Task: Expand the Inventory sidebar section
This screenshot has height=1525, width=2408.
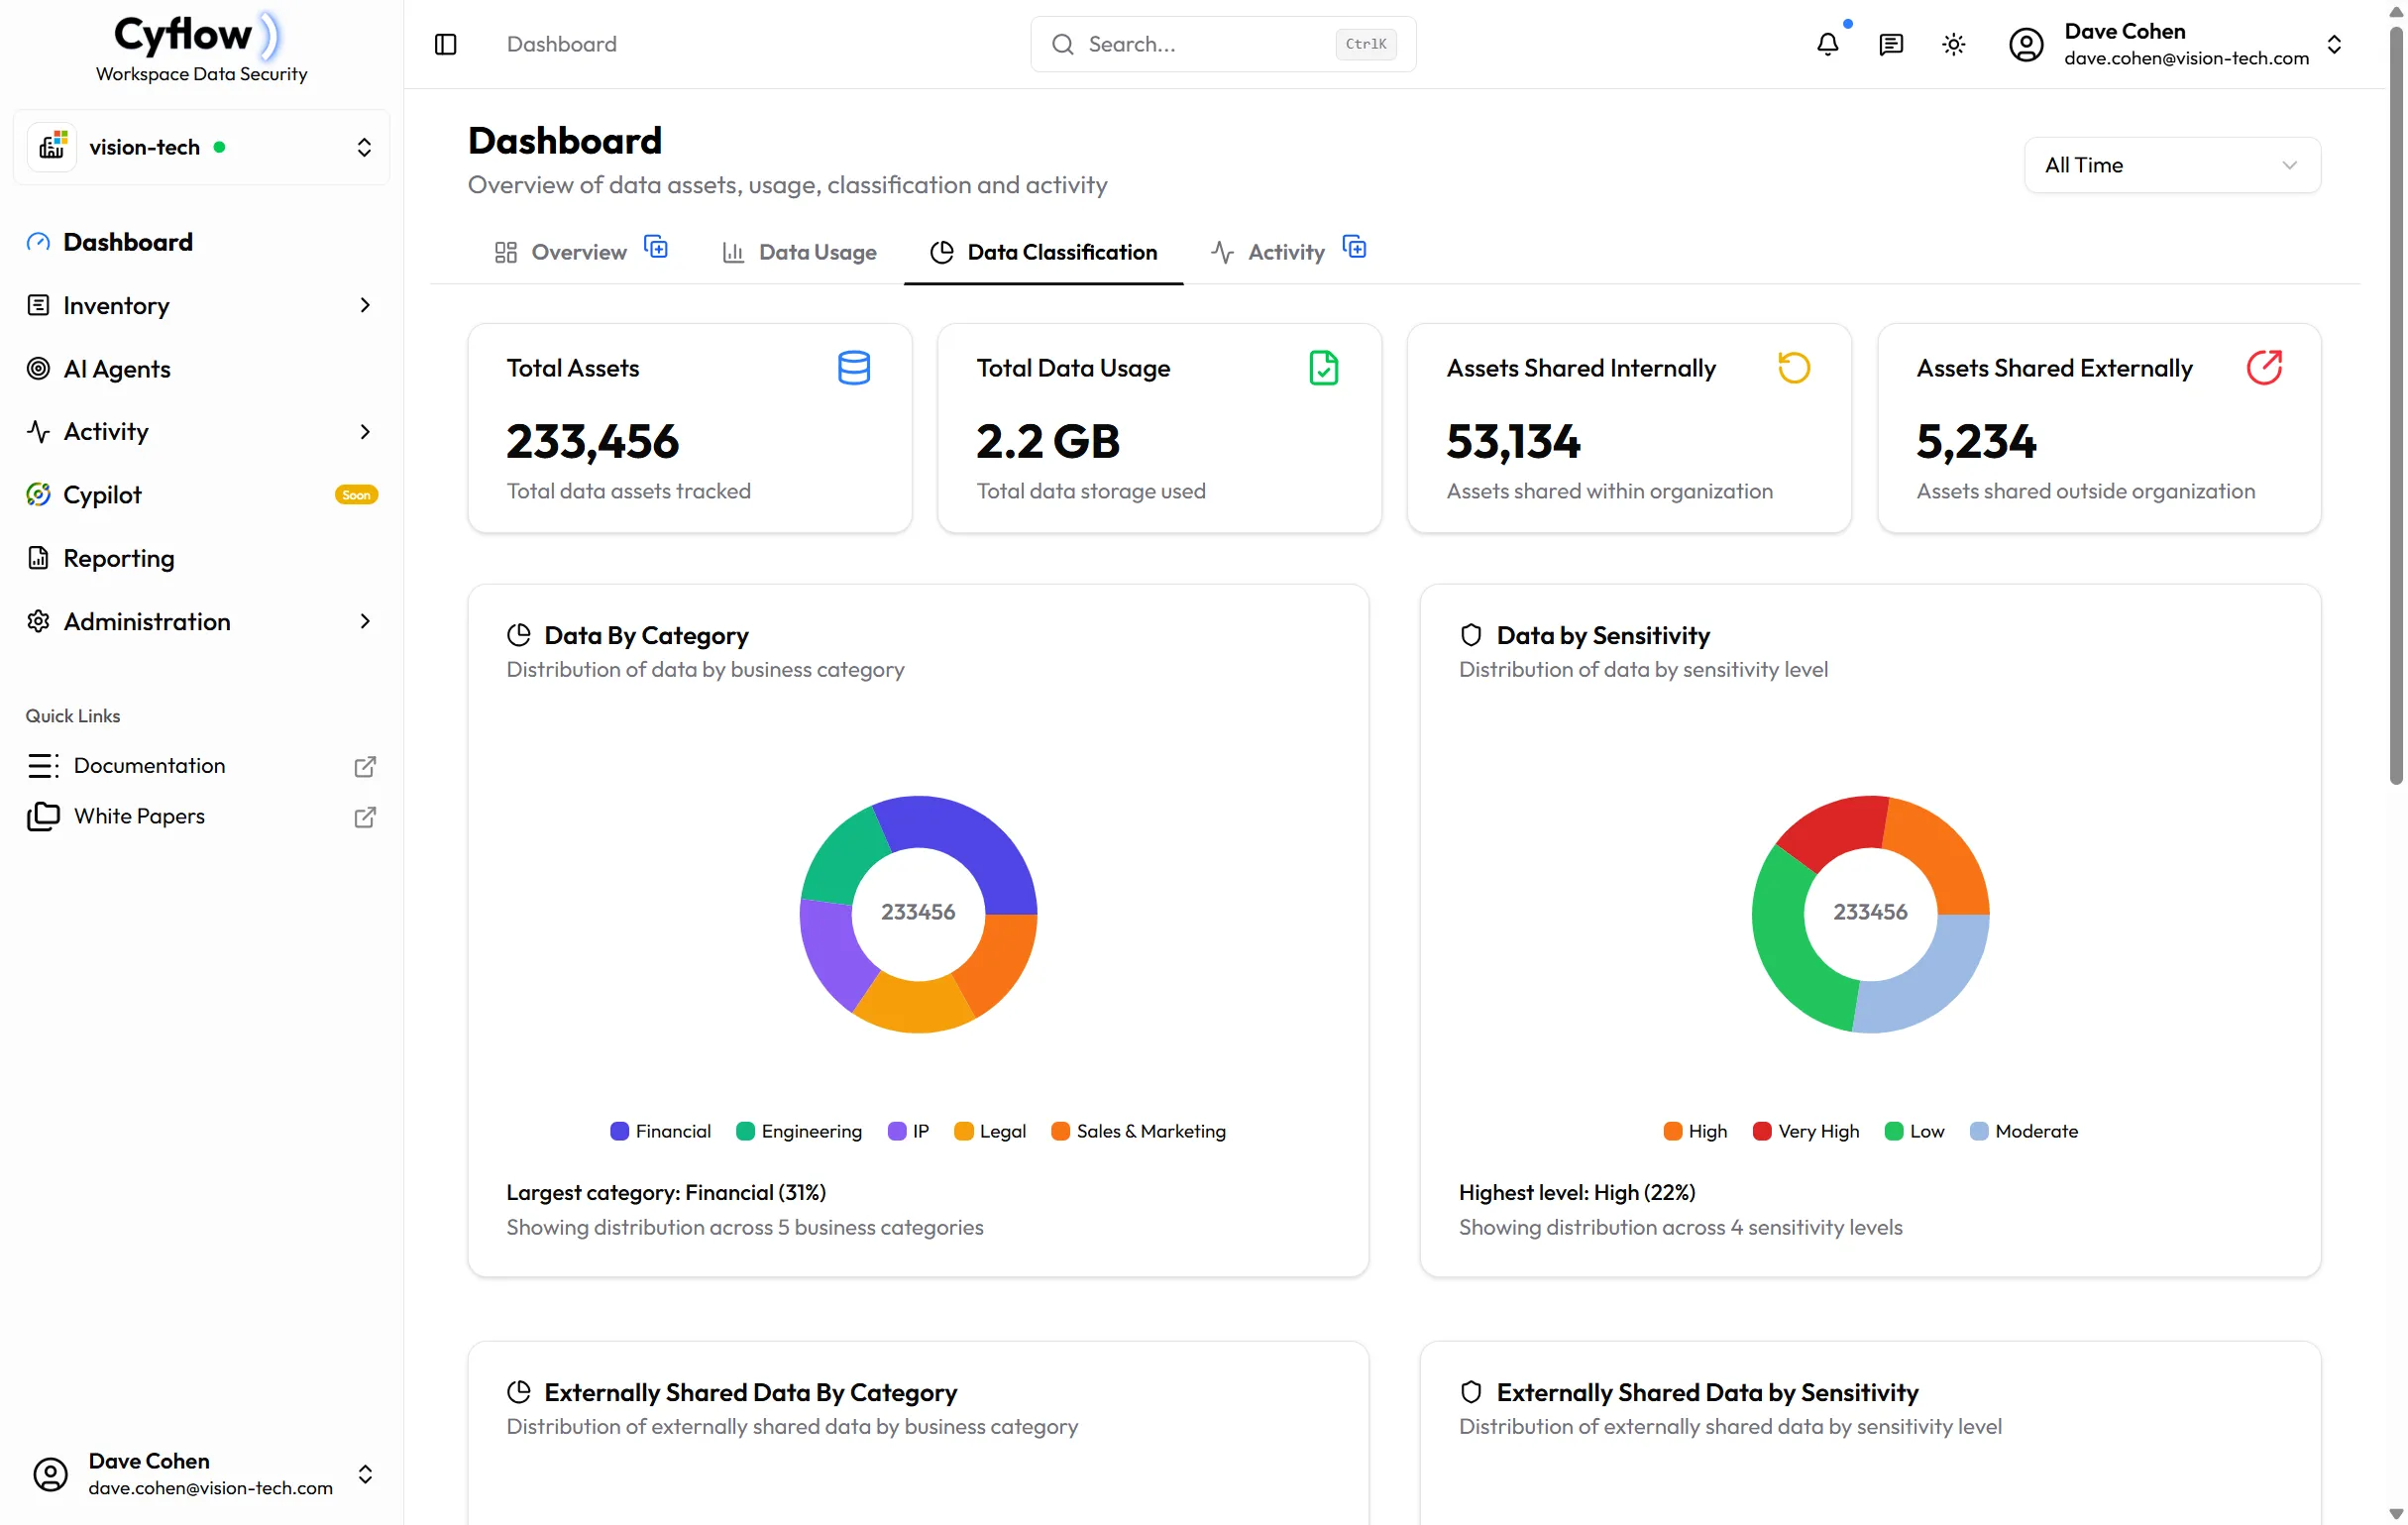Action: coord(365,305)
